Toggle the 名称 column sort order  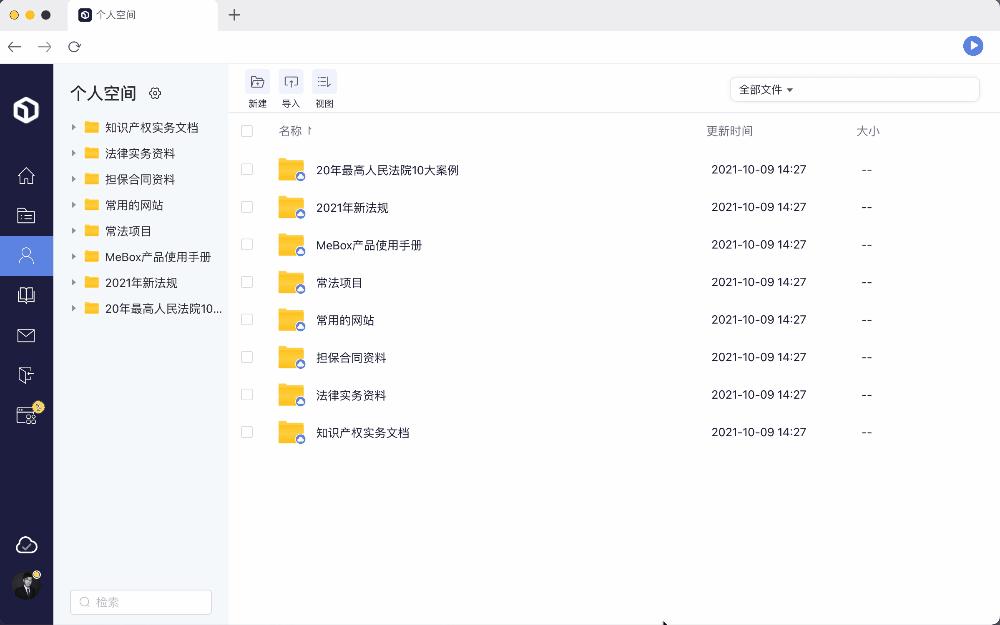pos(295,130)
